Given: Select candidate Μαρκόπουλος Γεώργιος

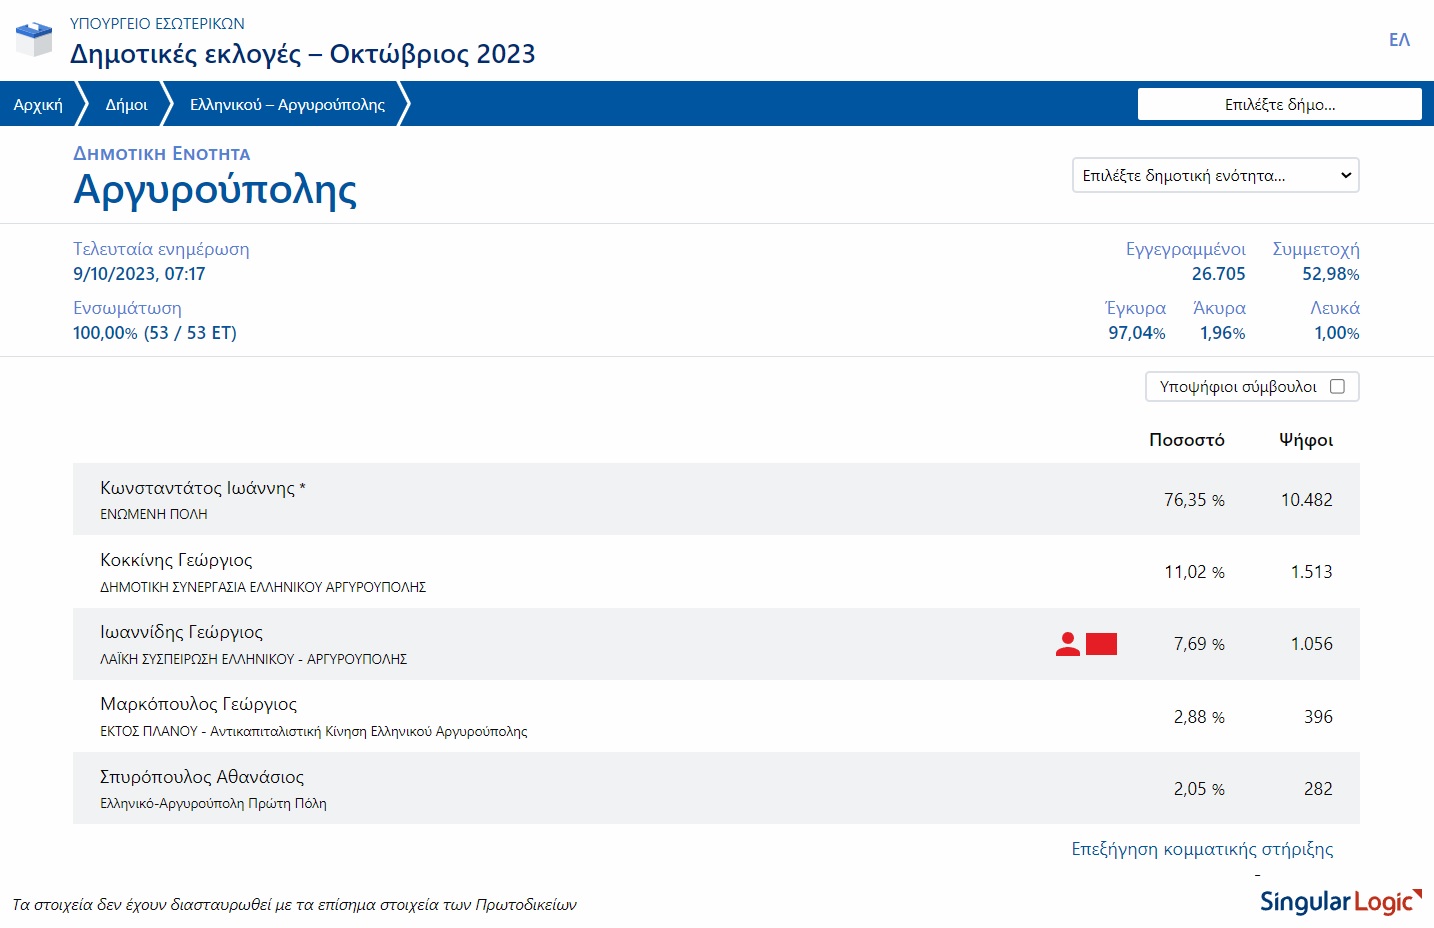Looking at the screenshot, I should [x=198, y=704].
